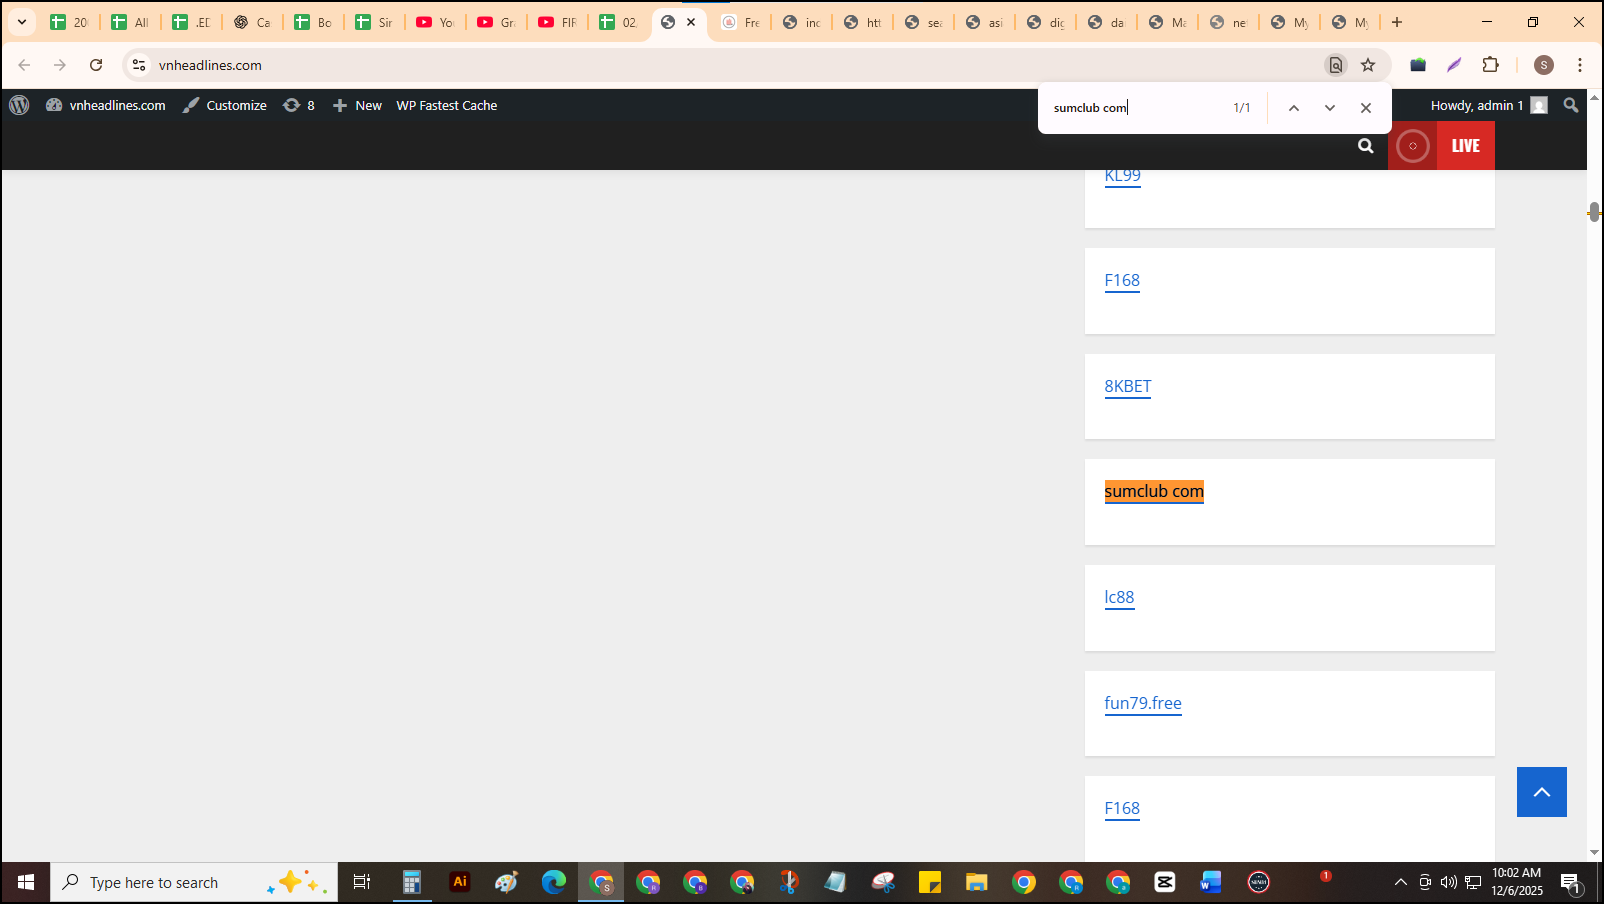1604x904 pixels.
Task: Open the volume control in system tray
Action: pos(1448,882)
